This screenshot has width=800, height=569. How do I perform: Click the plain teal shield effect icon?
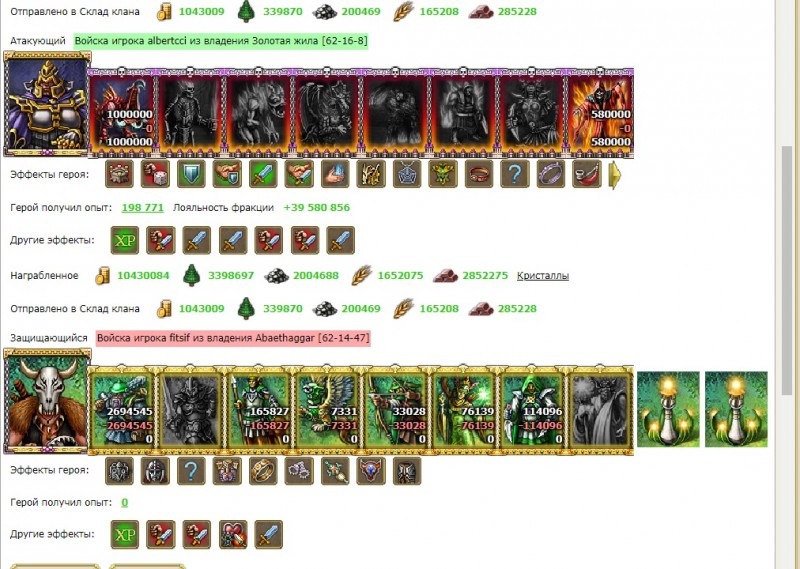191,174
